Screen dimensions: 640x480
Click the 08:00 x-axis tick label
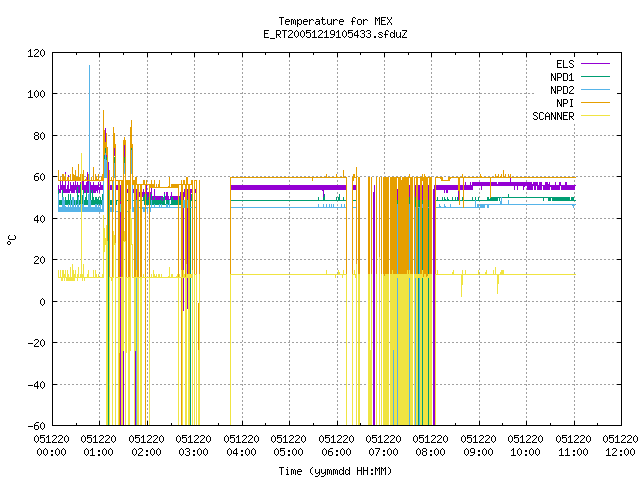(x=431, y=452)
